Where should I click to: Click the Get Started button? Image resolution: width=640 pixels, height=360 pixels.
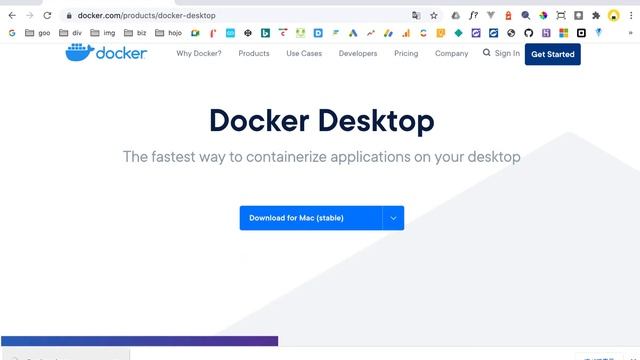[x=553, y=54]
